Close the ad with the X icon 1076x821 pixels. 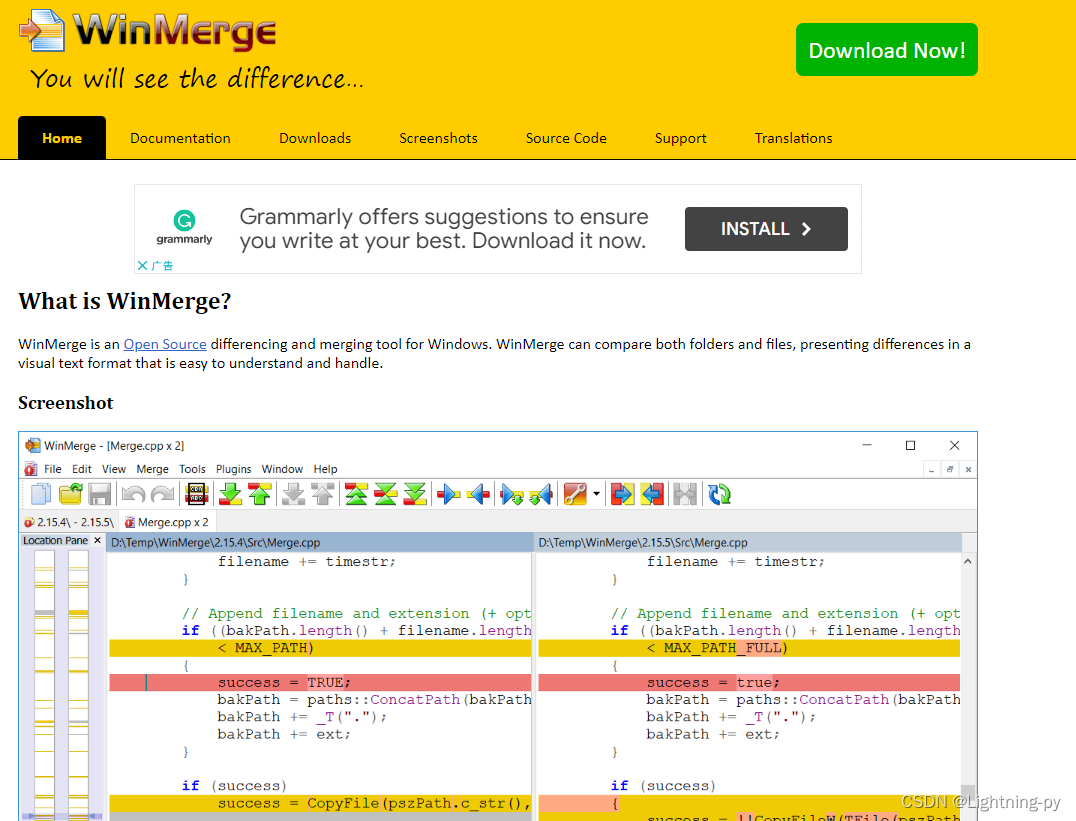143,265
